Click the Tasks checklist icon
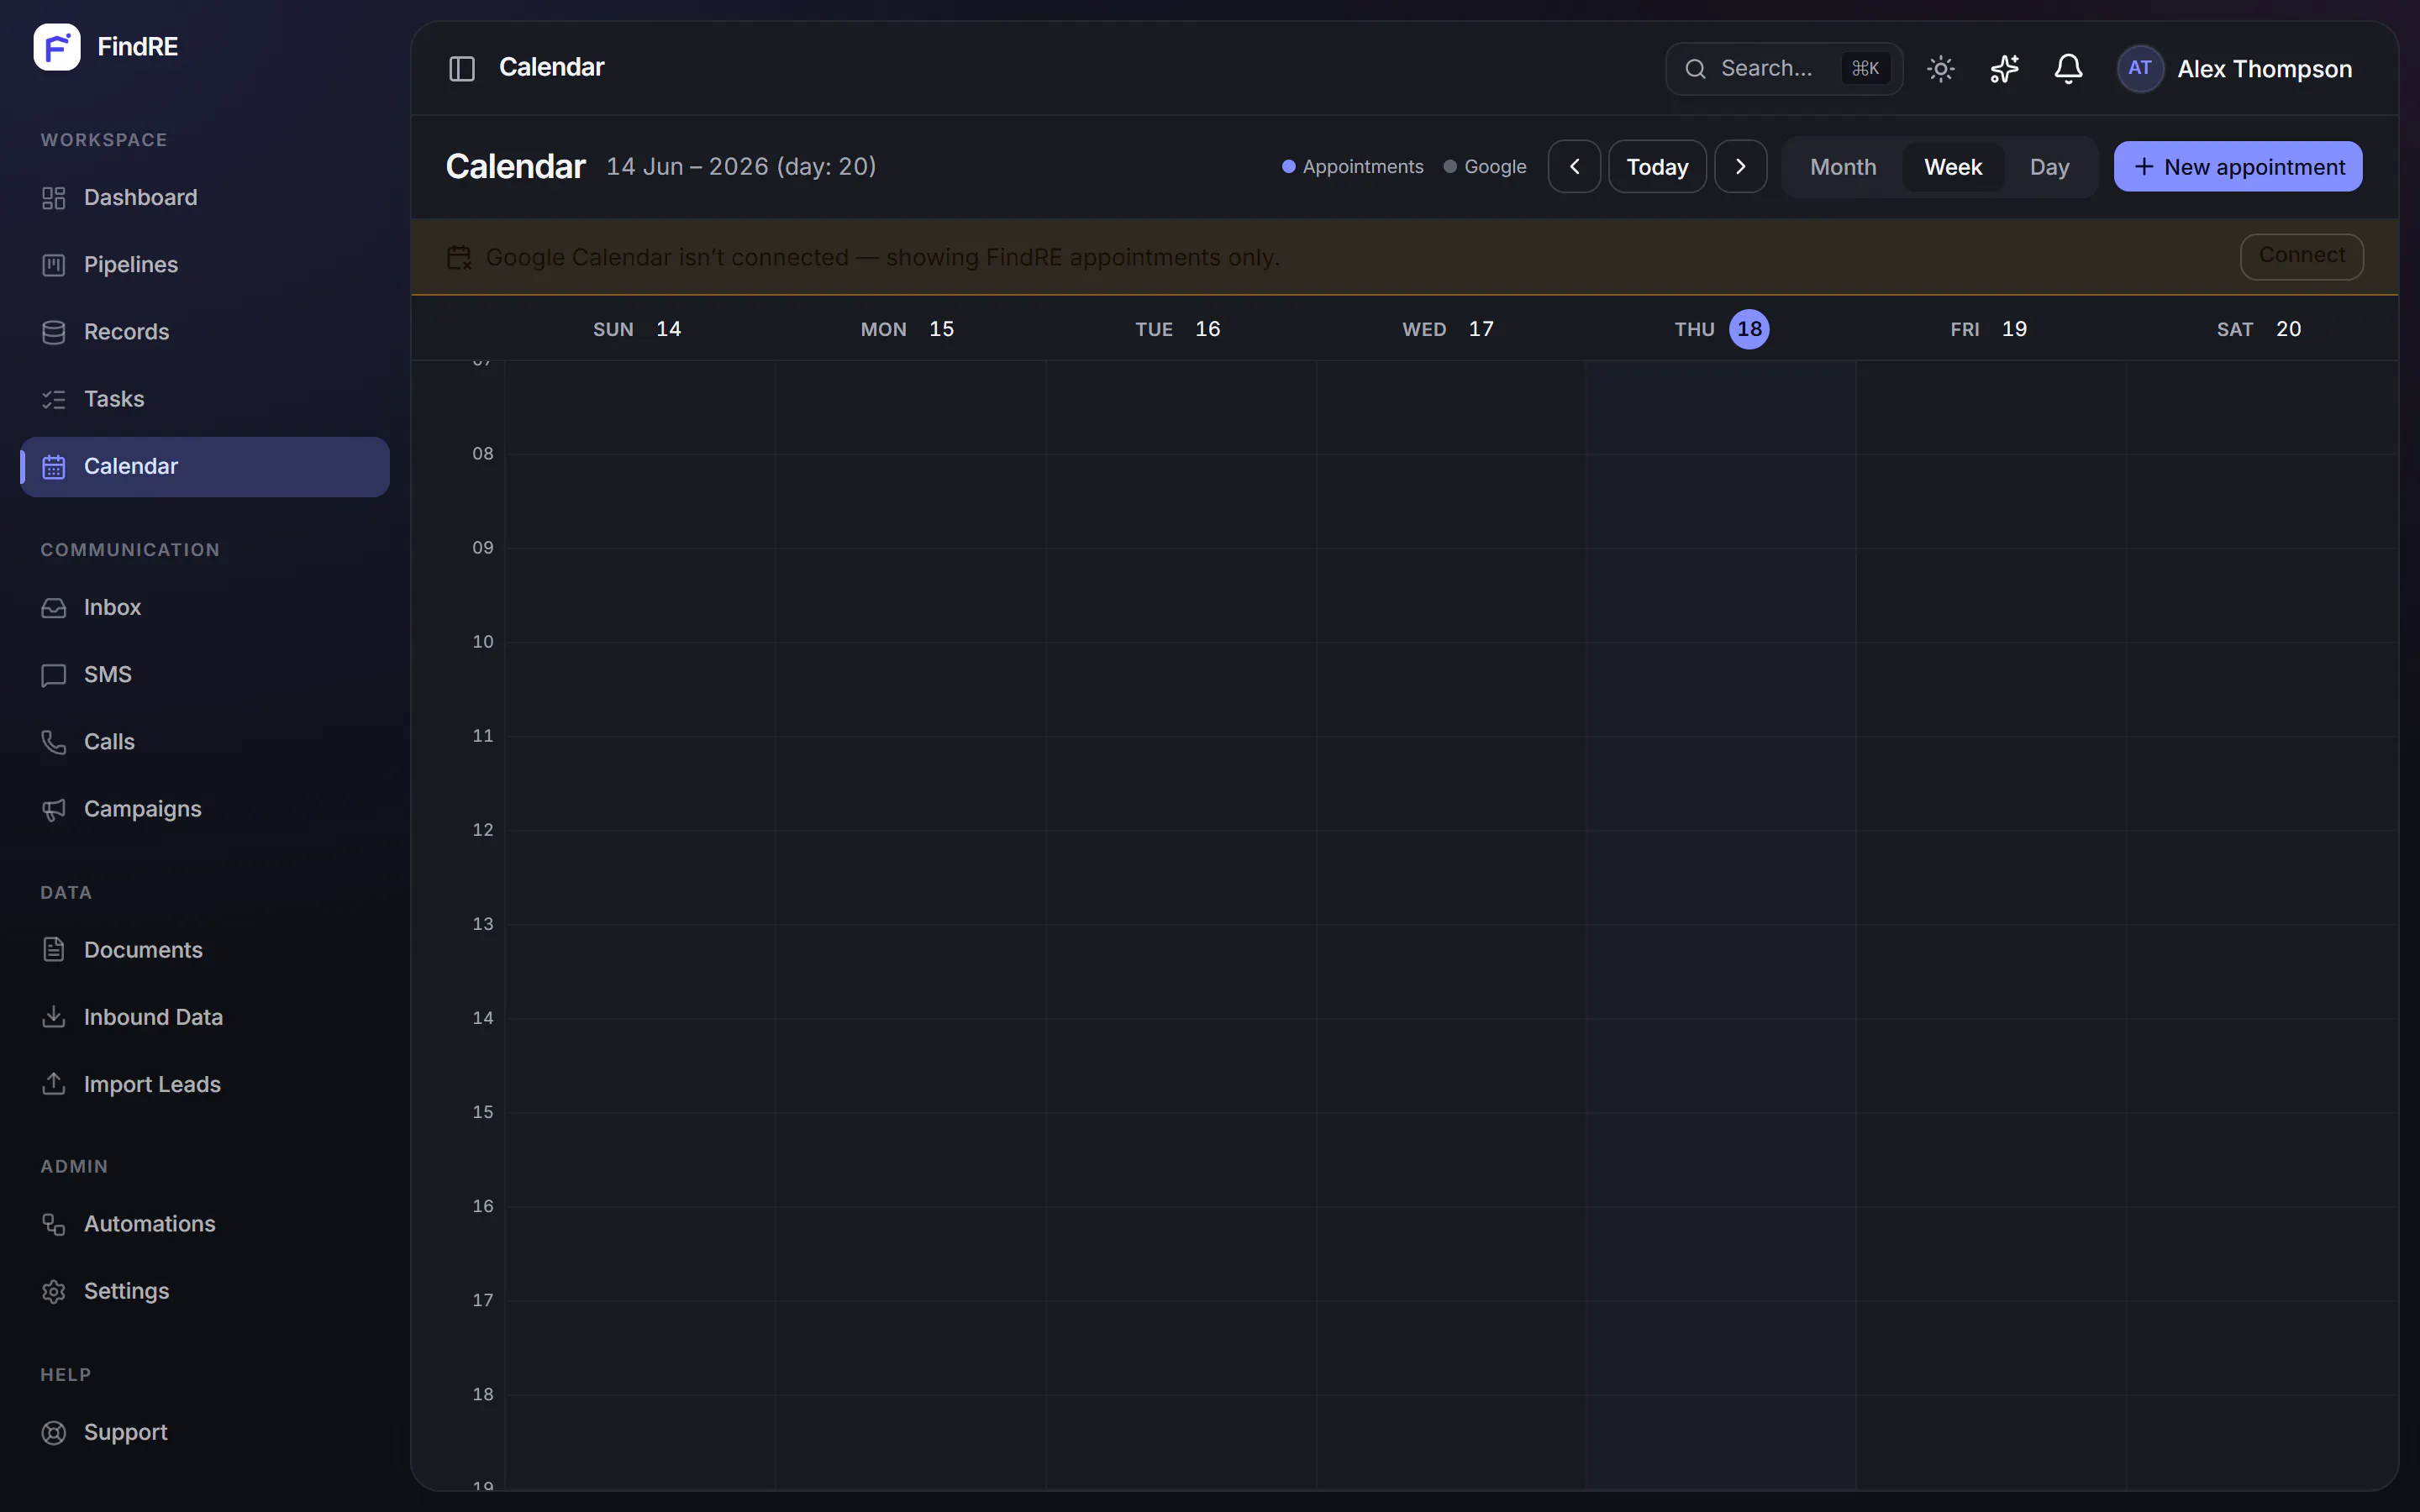The width and height of the screenshot is (2420, 1512). (x=54, y=399)
